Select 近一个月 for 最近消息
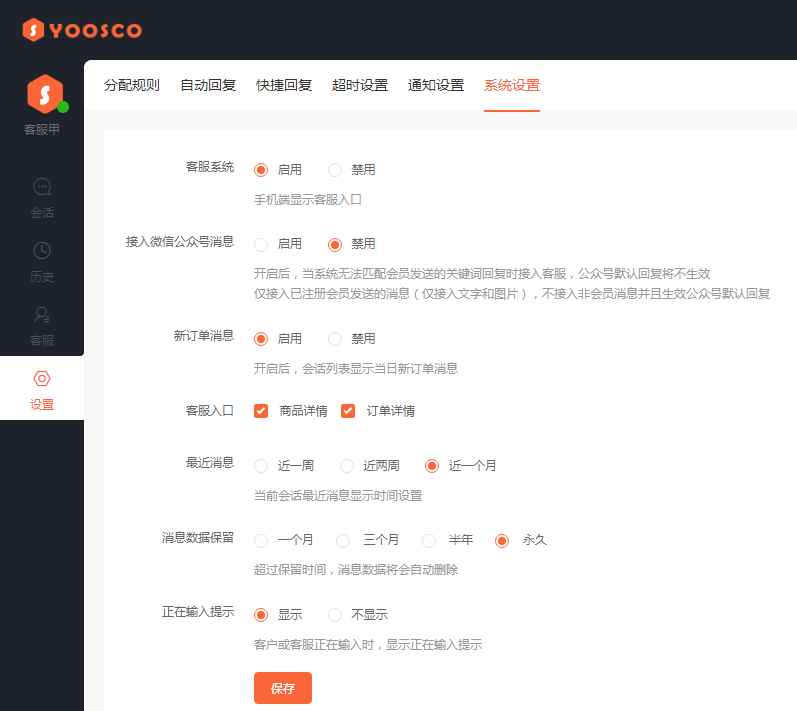The image size is (797, 711). (432, 466)
